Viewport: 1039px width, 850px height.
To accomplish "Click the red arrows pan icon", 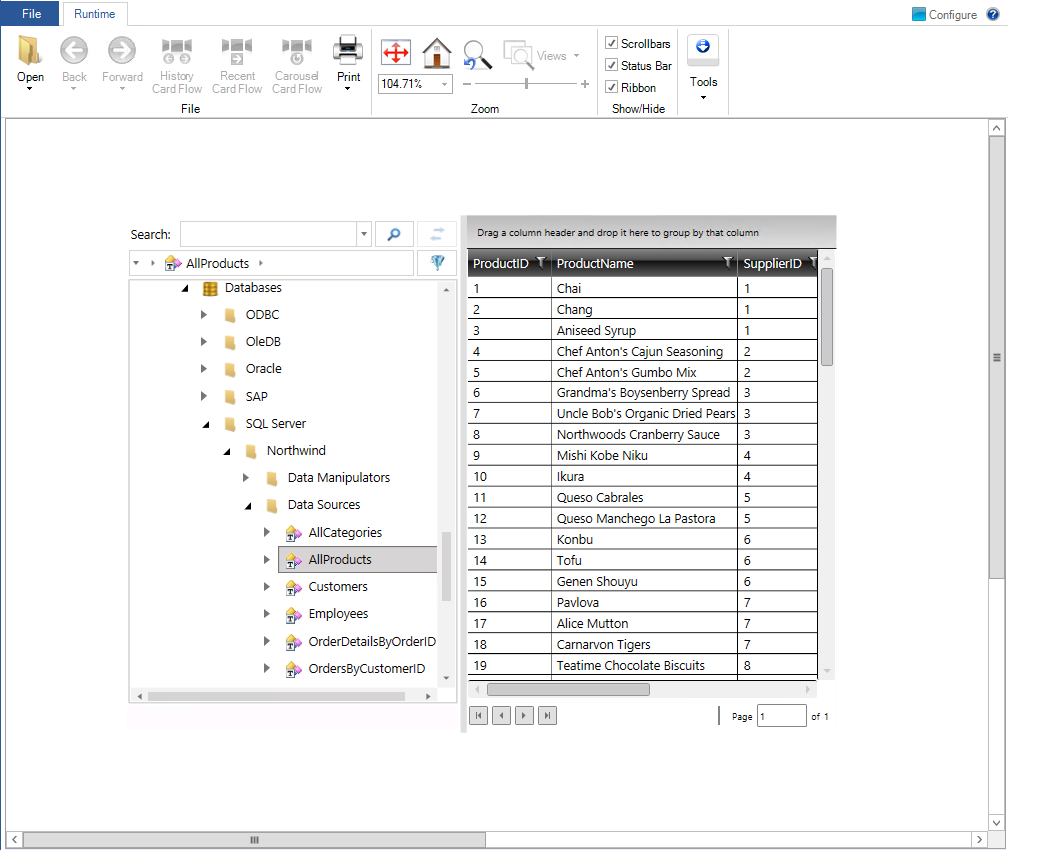I will tap(396, 53).
